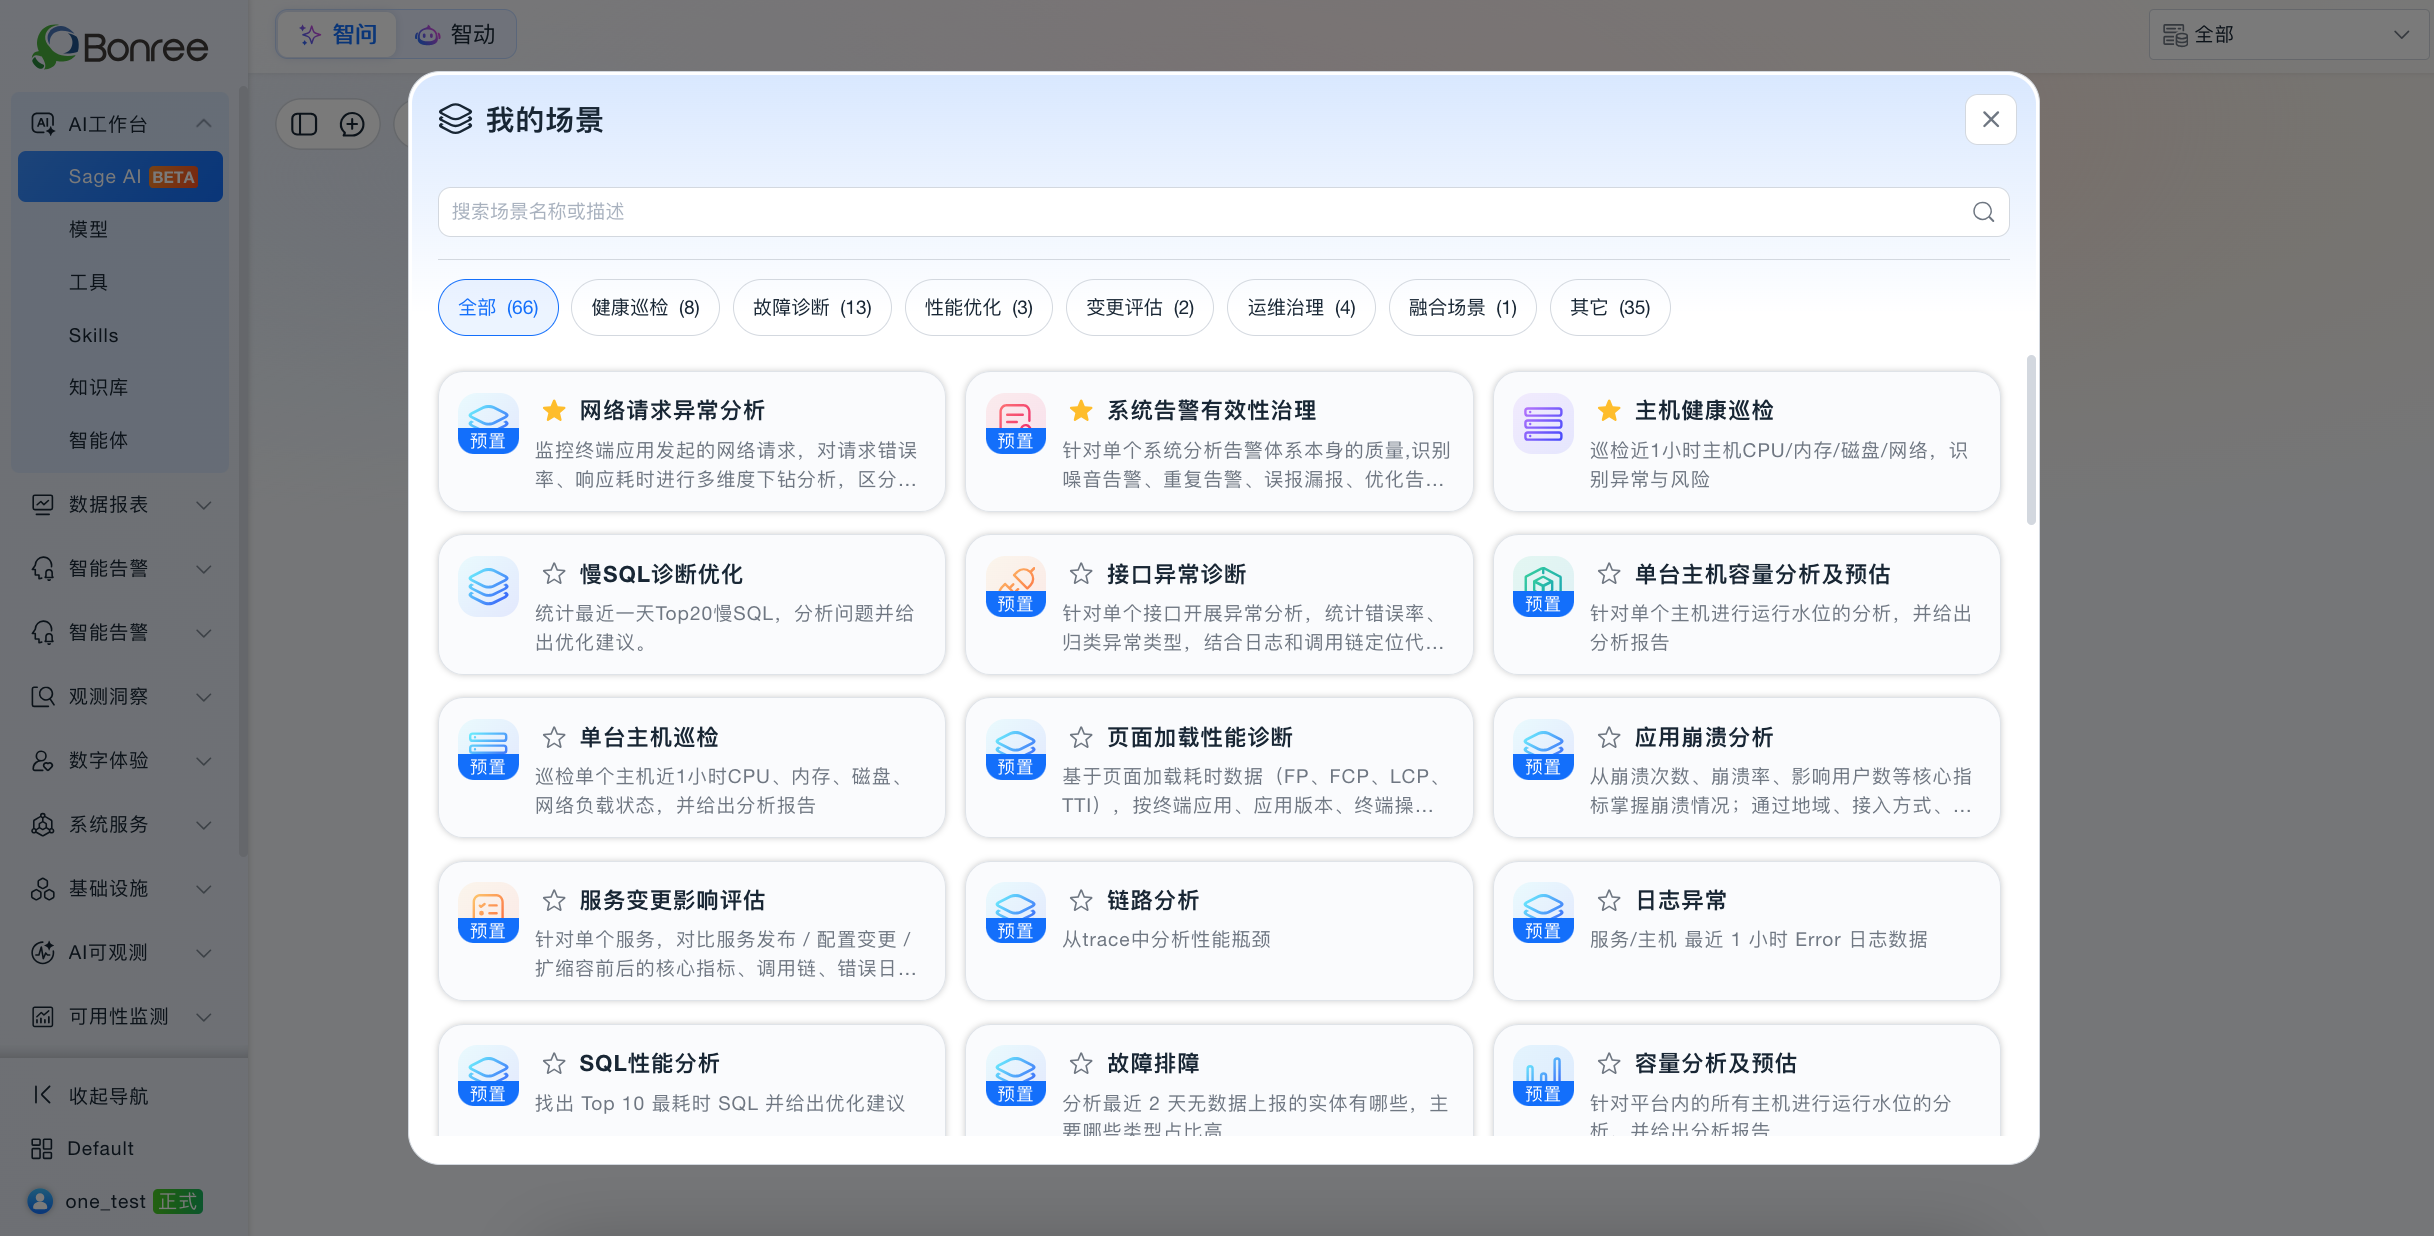Expand the 可用性监测 menu
Viewport: 2434px width, 1236px height.
tap(203, 1017)
